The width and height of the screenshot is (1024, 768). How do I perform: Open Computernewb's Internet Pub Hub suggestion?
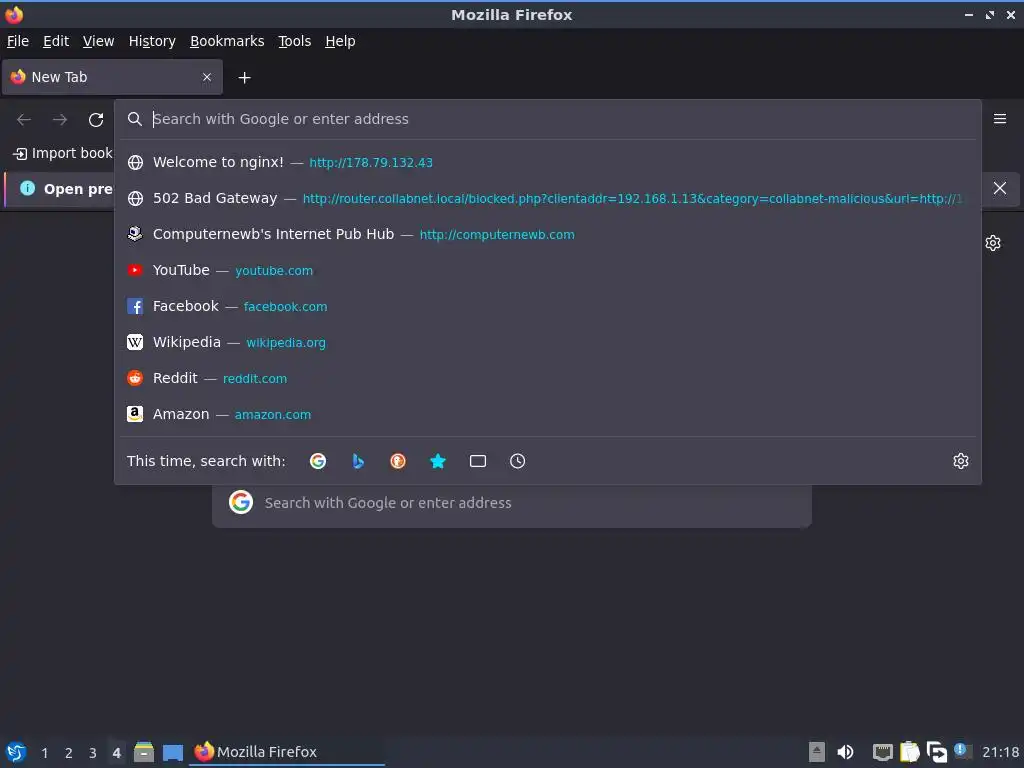coord(548,234)
